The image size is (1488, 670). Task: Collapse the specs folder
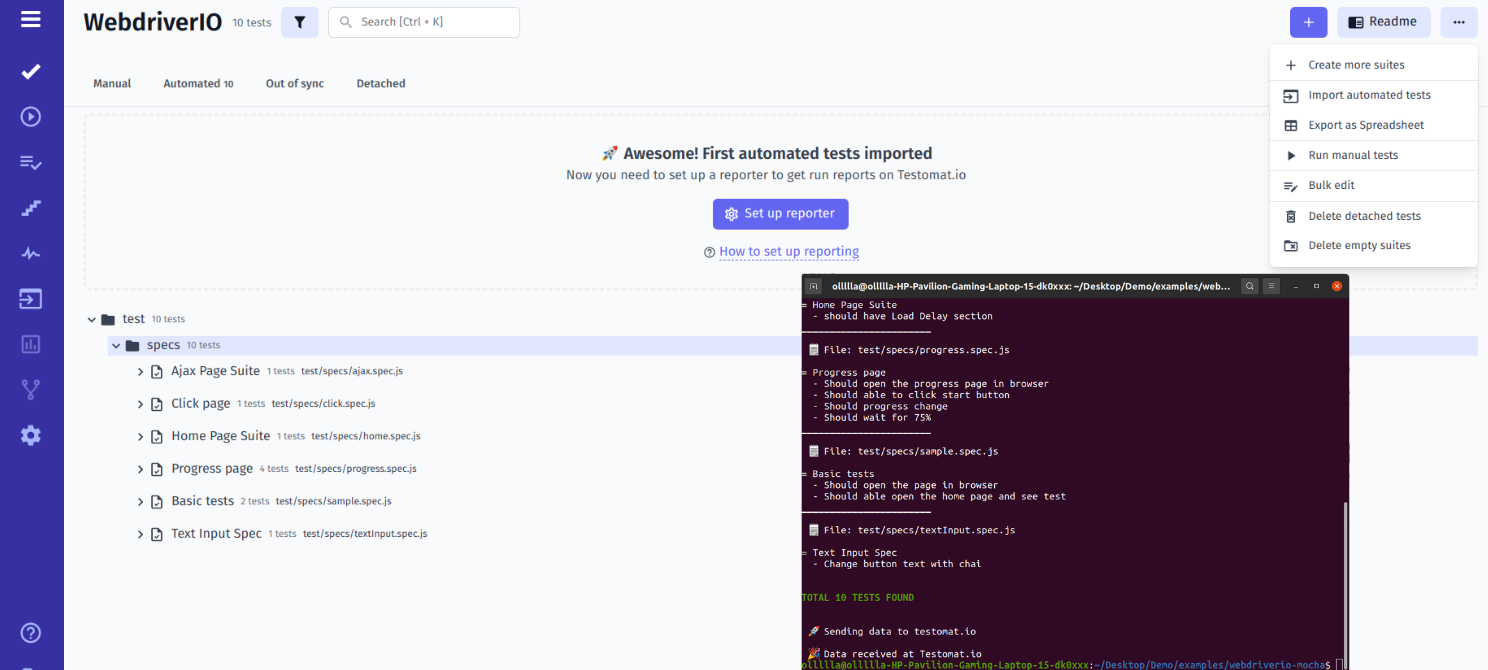tap(115, 344)
